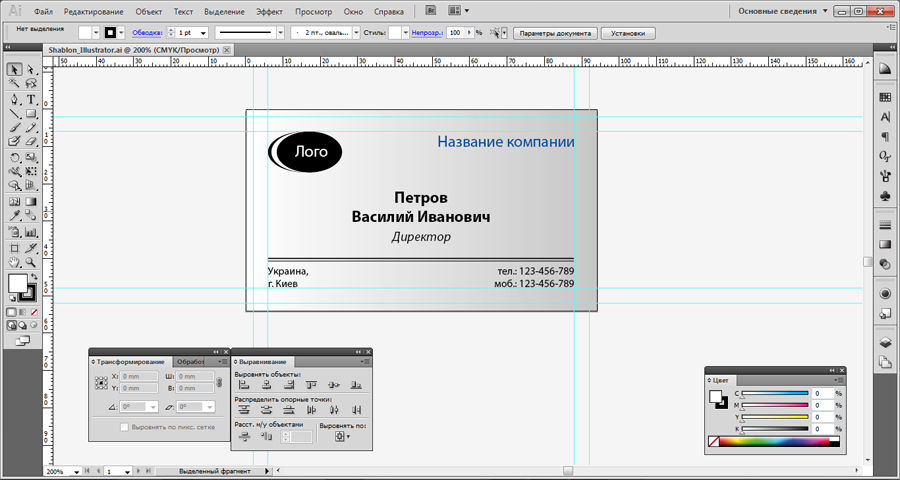This screenshot has height=480, width=900.
Task: Adjust the Cyan (C) slider in Цвет
Action: [x=775, y=394]
